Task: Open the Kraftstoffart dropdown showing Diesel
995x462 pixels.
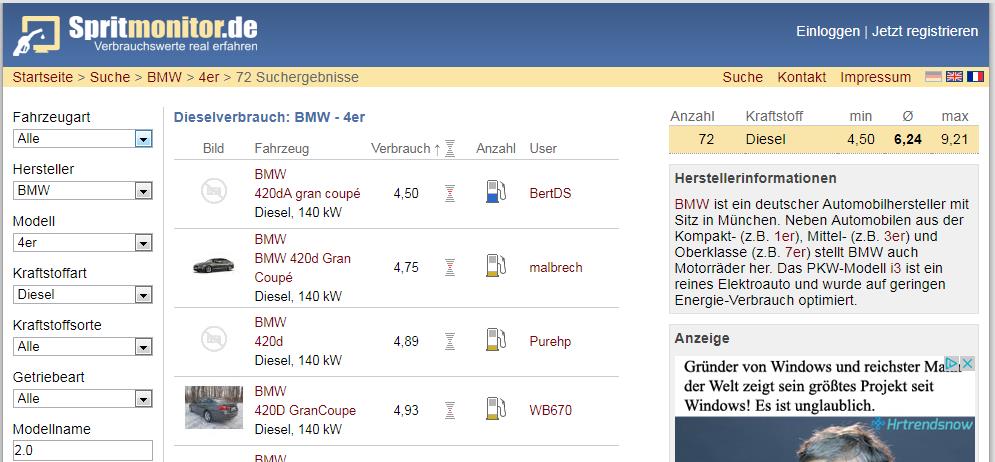Action: point(82,294)
